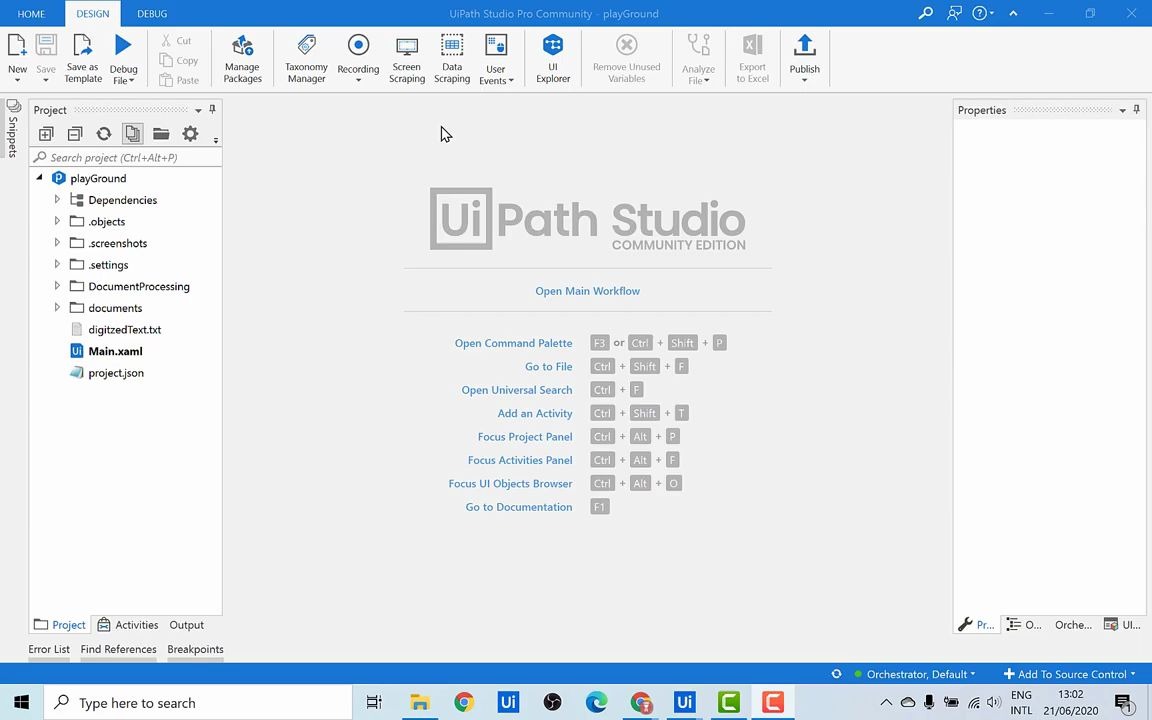1152x720 pixels.
Task: Start Data Scraping
Action: pyautogui.click(x=451, y=57)
